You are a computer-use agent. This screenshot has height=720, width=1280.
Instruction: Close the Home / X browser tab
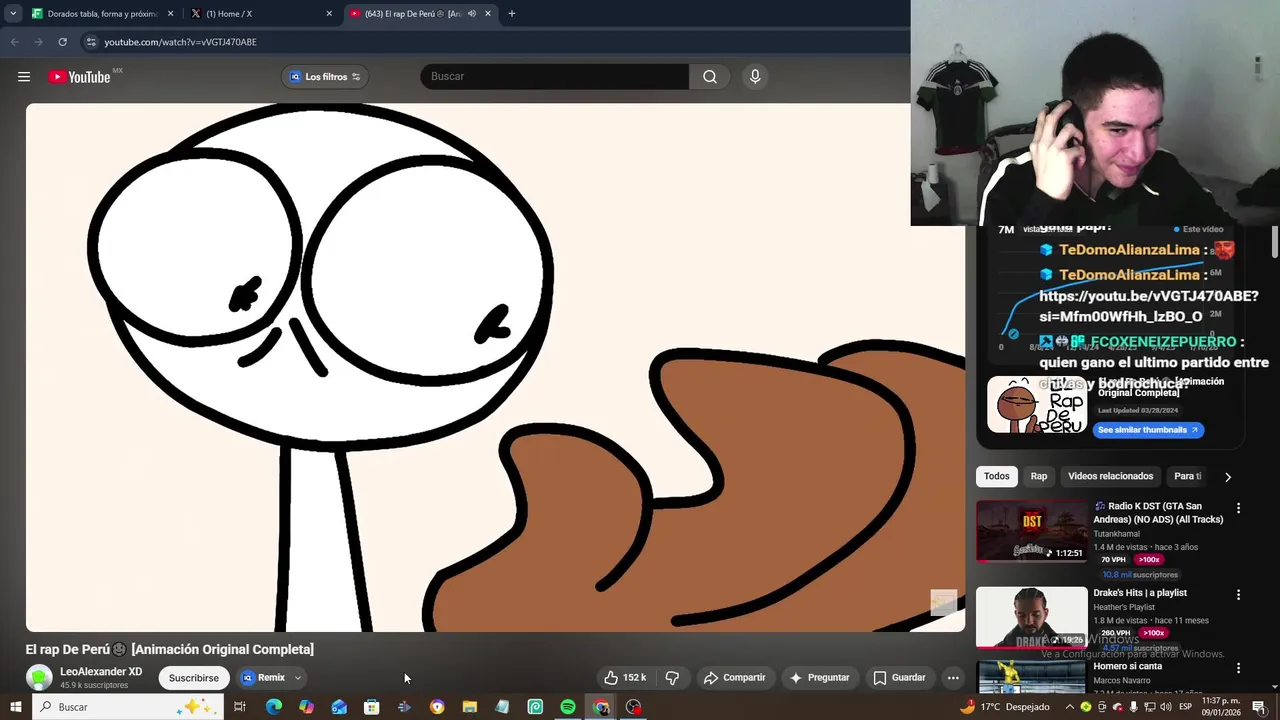tap(329, 14)
